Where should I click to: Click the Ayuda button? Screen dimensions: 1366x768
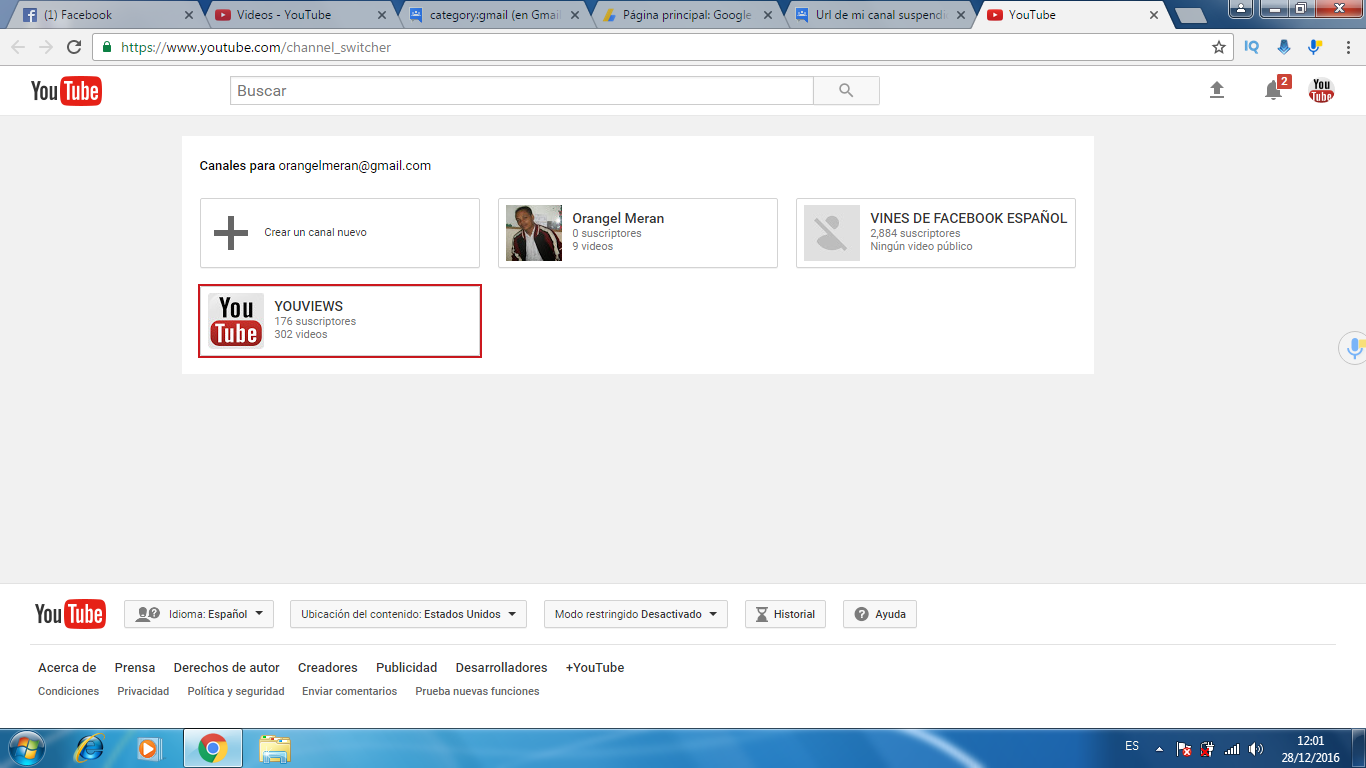(x=880, y=614)
